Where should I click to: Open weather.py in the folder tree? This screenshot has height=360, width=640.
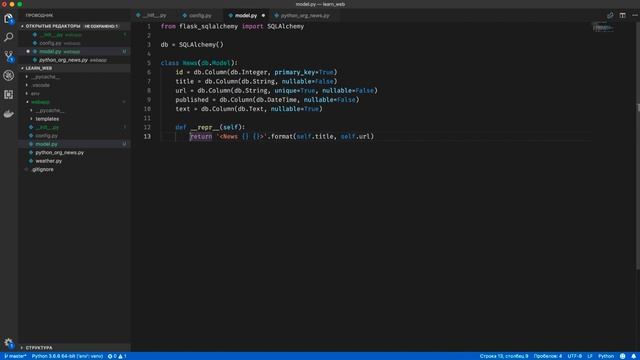pos(49,161)
